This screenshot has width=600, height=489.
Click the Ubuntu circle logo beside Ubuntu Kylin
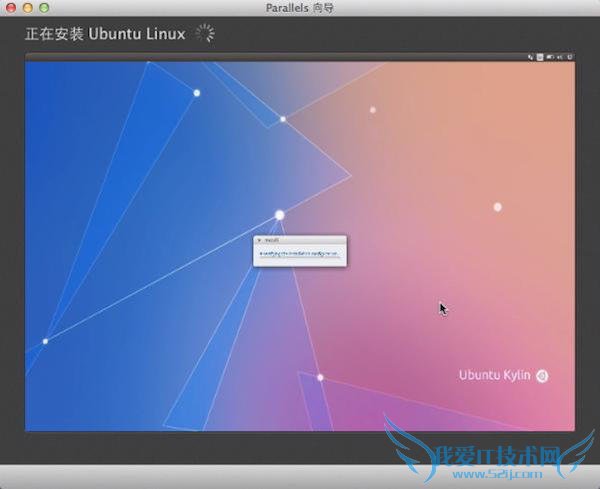(x=543, y=376)
